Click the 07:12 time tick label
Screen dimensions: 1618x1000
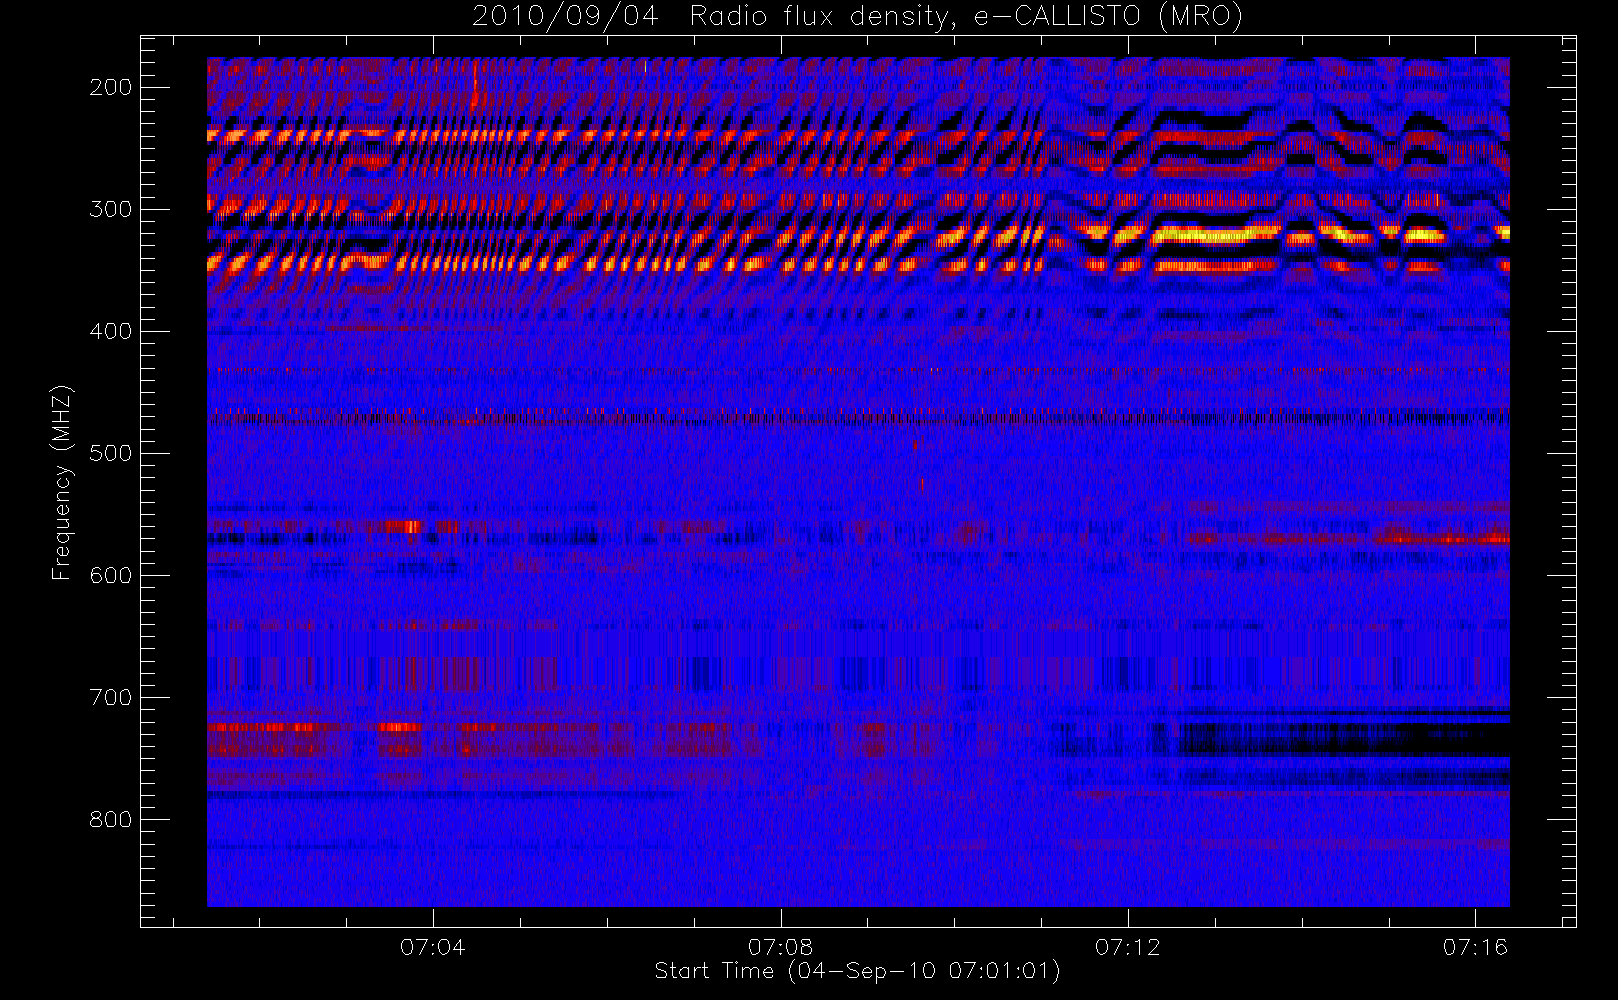(x=1128, y=947)
